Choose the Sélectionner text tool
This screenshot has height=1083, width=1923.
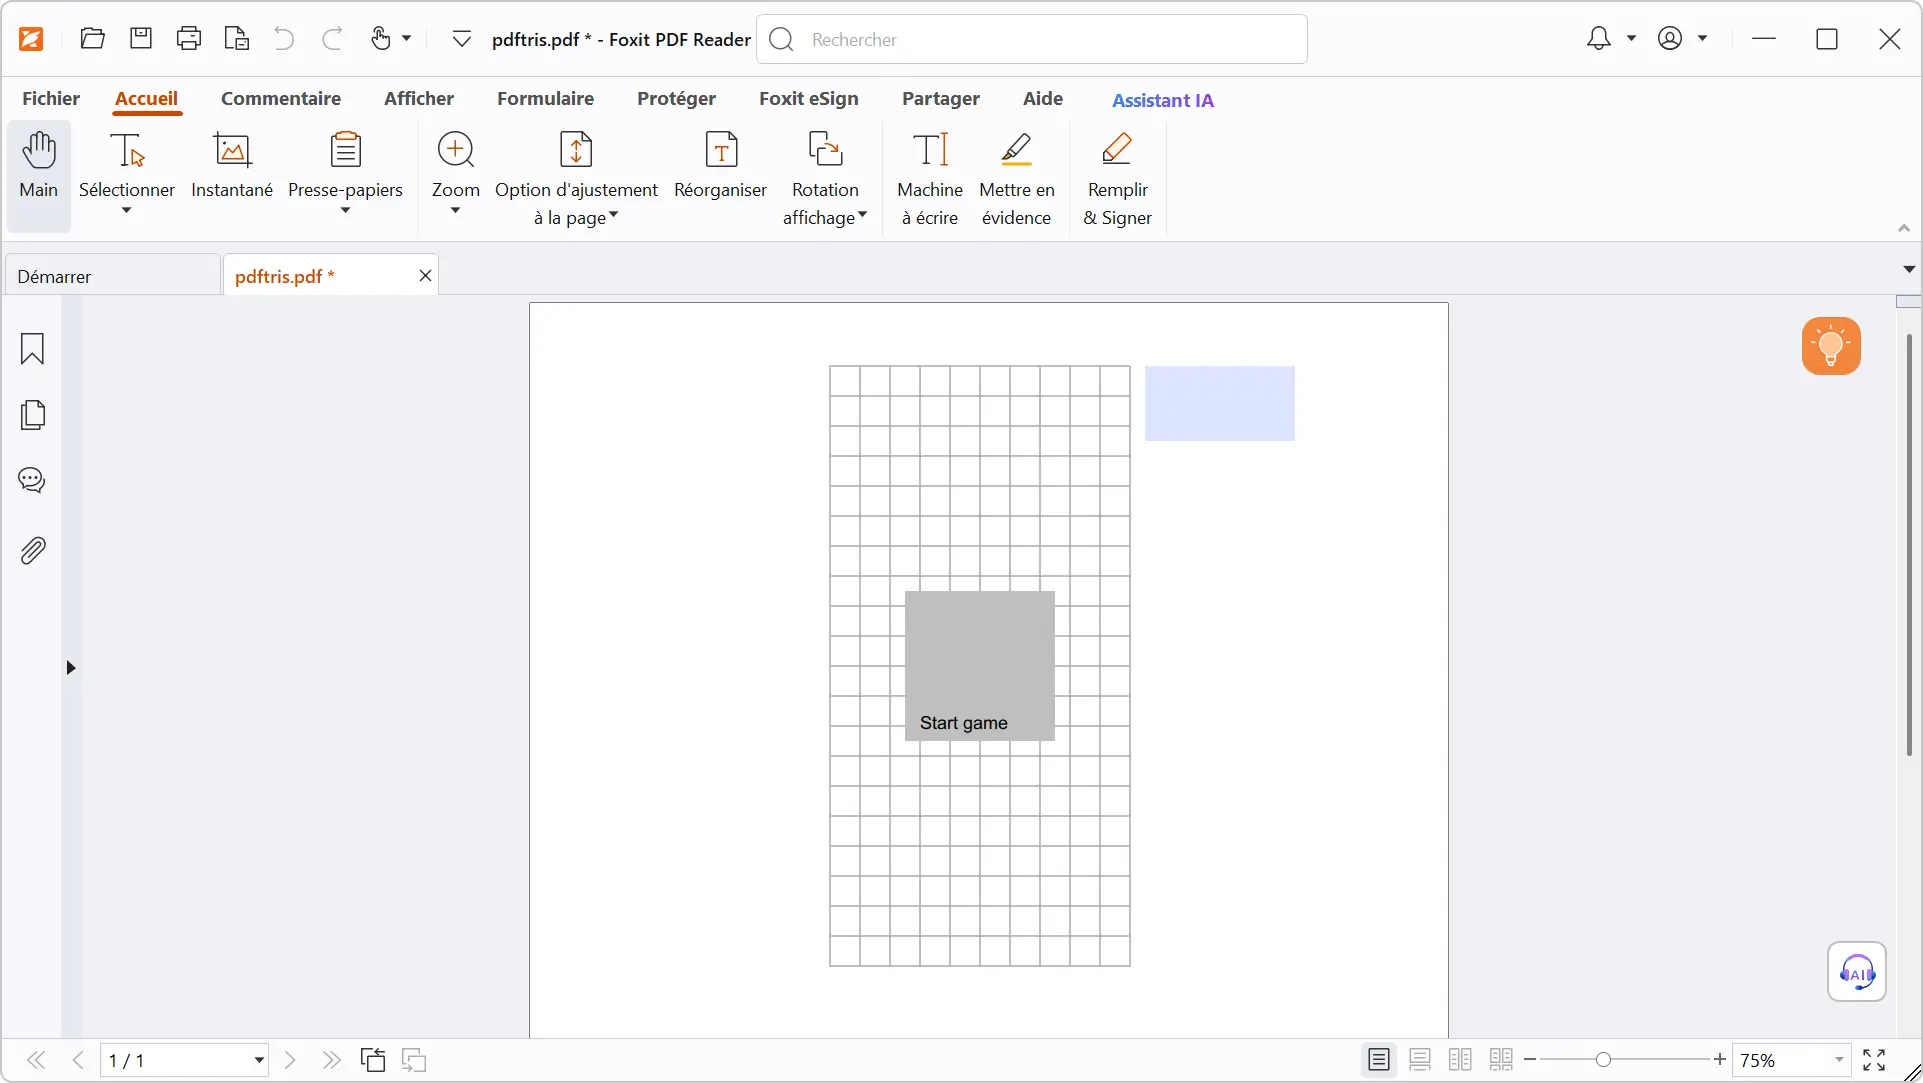(x=127, y=163)
